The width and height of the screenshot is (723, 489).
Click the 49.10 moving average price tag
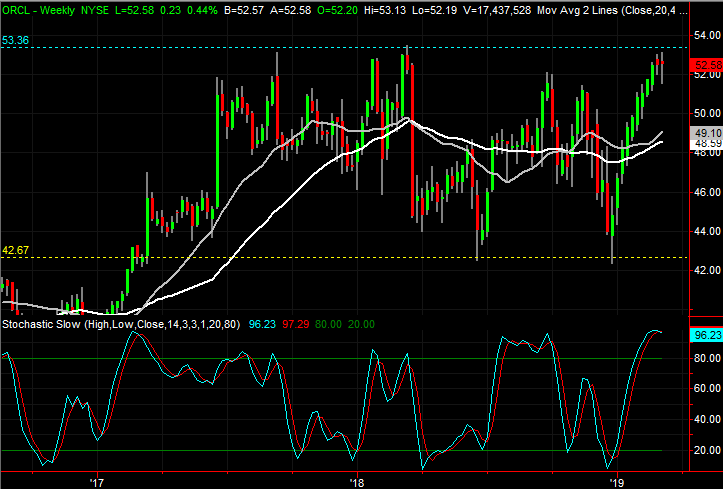(x=705, y=132)
